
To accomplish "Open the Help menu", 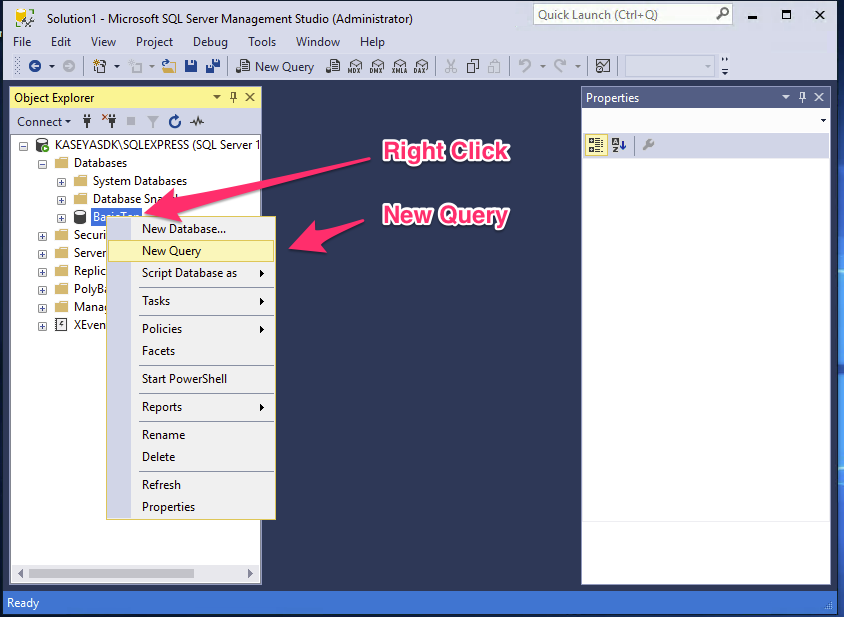I will click(372, 42).
